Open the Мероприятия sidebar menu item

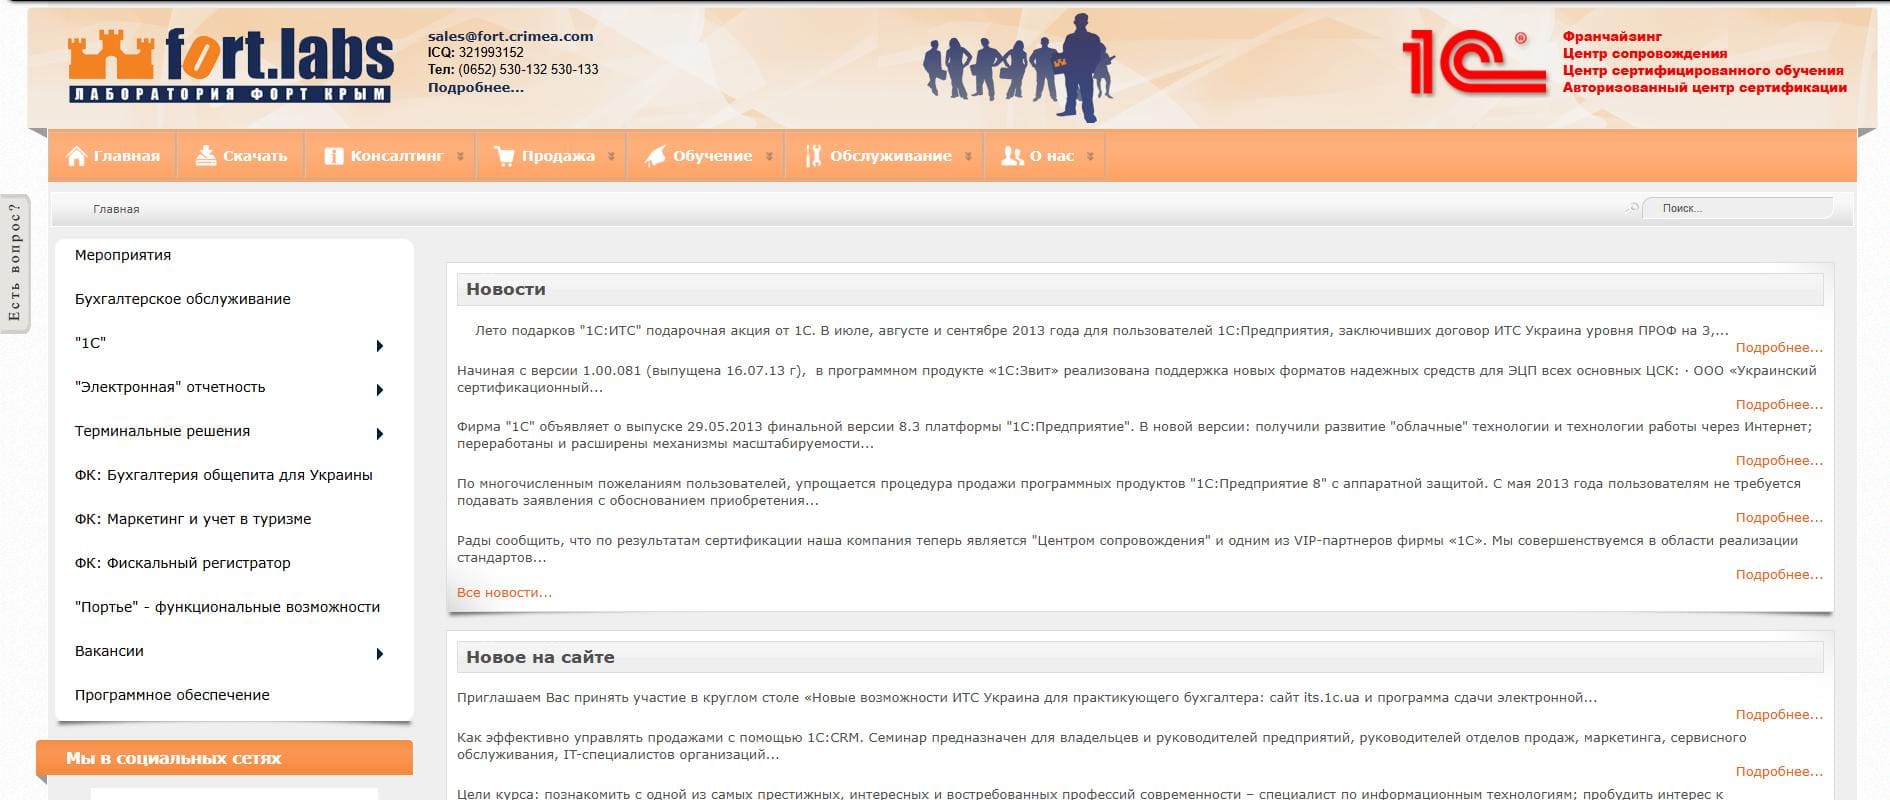coord(123,255)
